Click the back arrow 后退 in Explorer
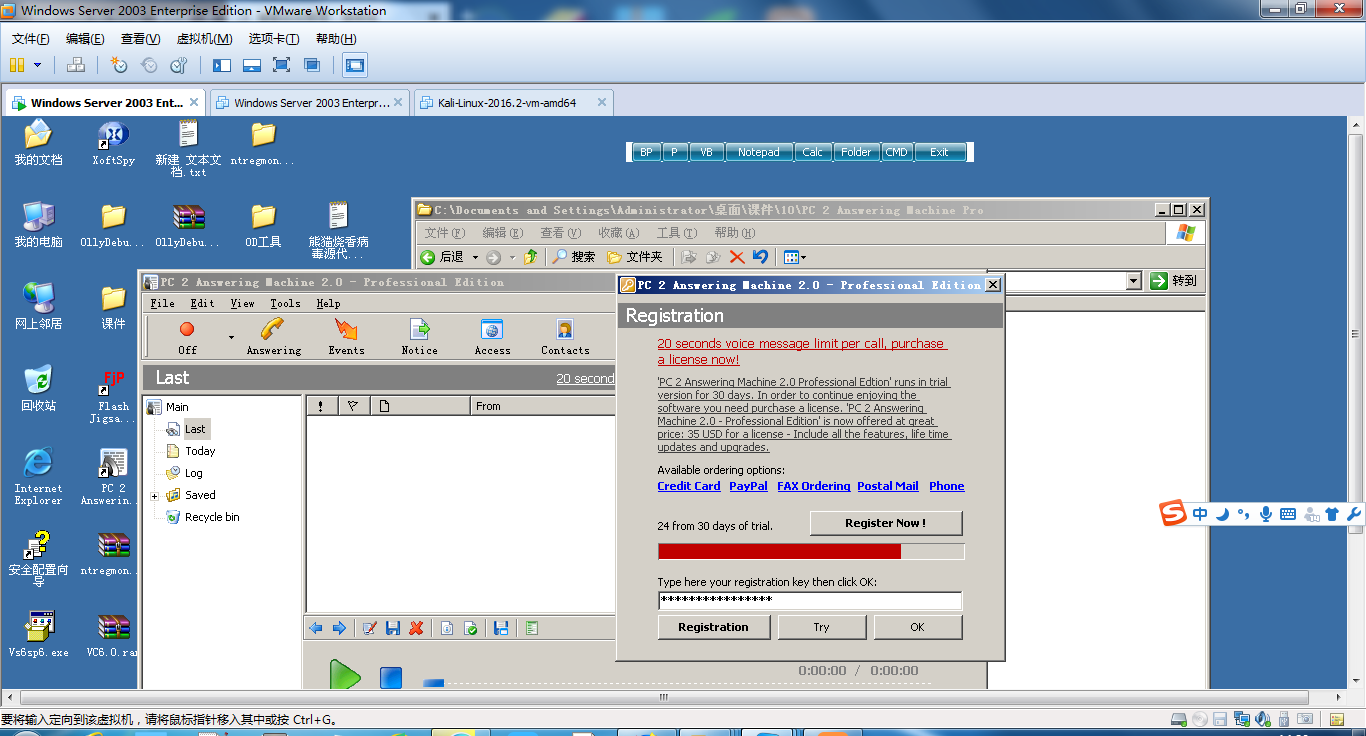 442,257
